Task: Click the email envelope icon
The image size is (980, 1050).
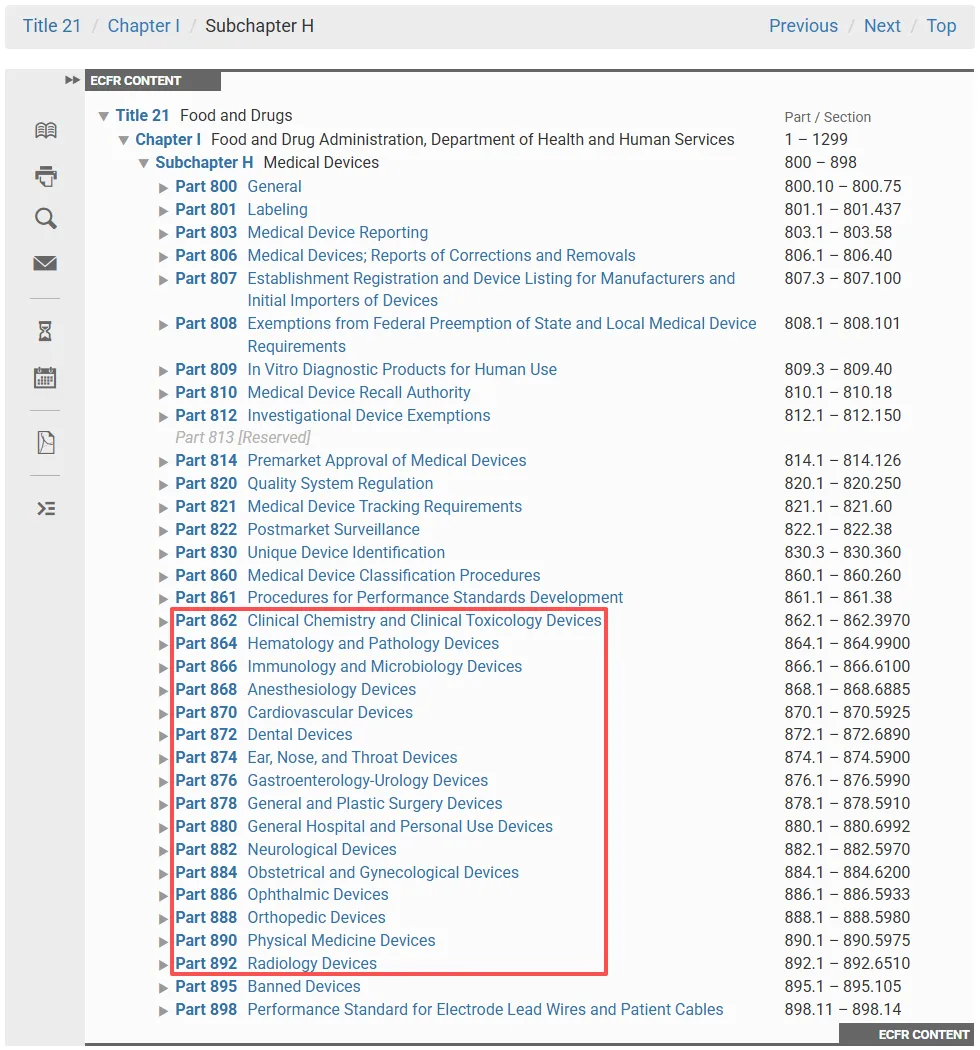Action: pos(46,263)
